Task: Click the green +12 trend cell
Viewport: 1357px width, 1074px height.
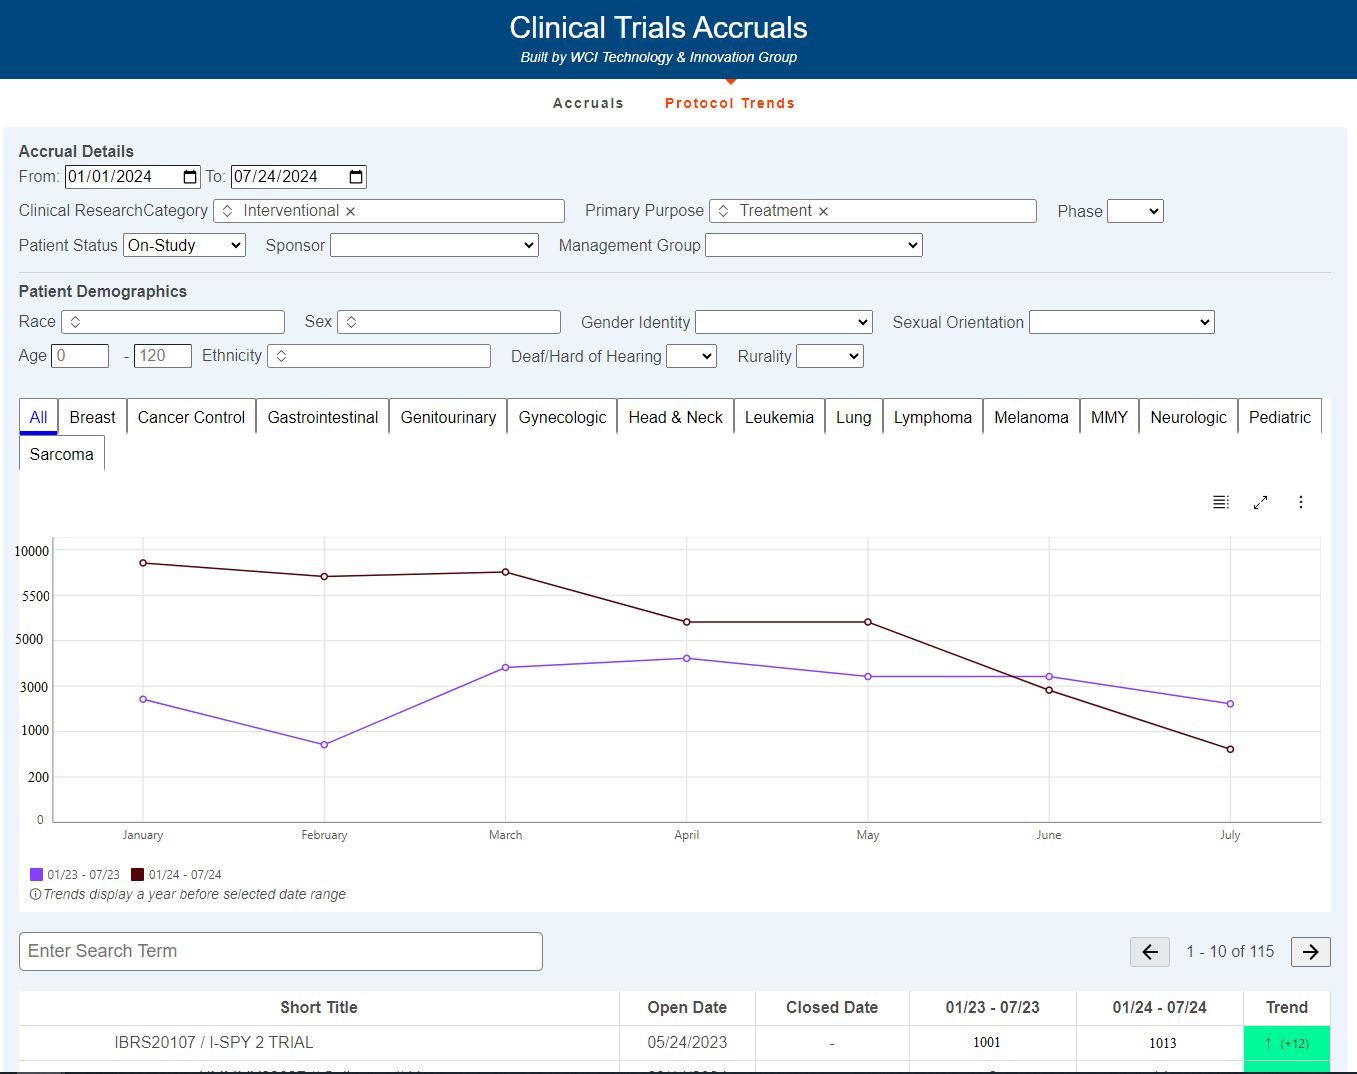Action: coord(1287,1043)
